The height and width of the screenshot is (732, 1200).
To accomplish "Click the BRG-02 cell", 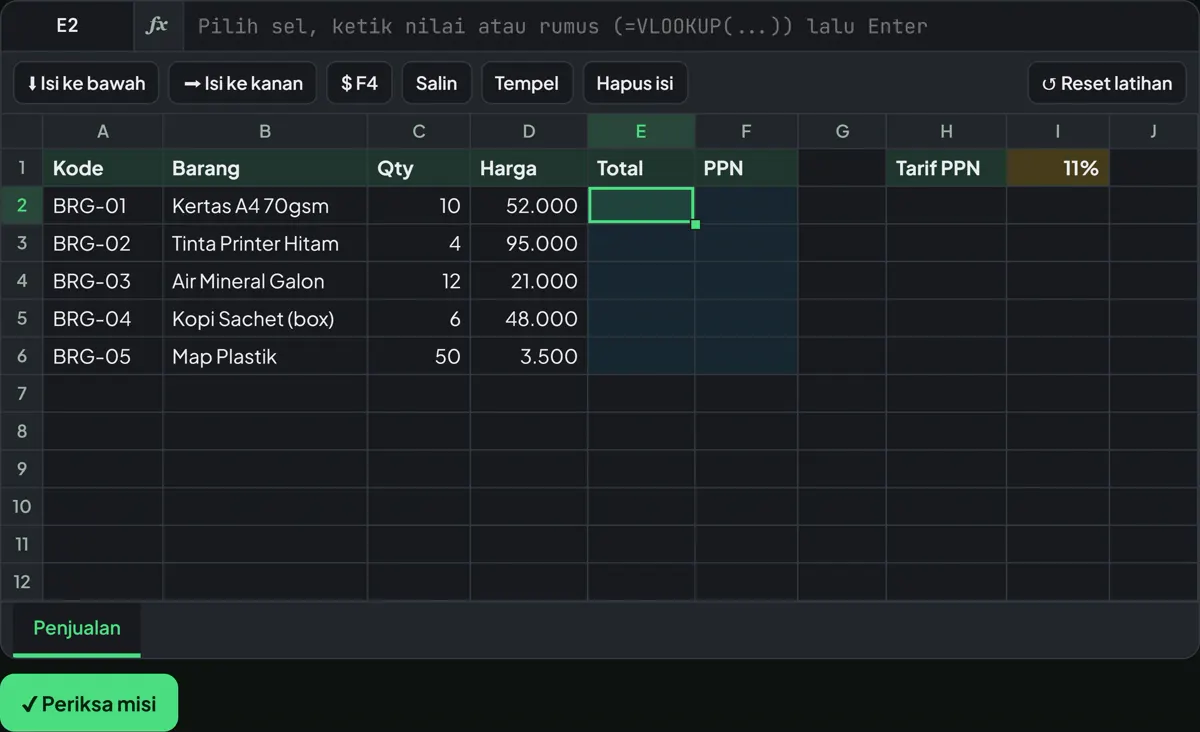I will pos(103,243).
